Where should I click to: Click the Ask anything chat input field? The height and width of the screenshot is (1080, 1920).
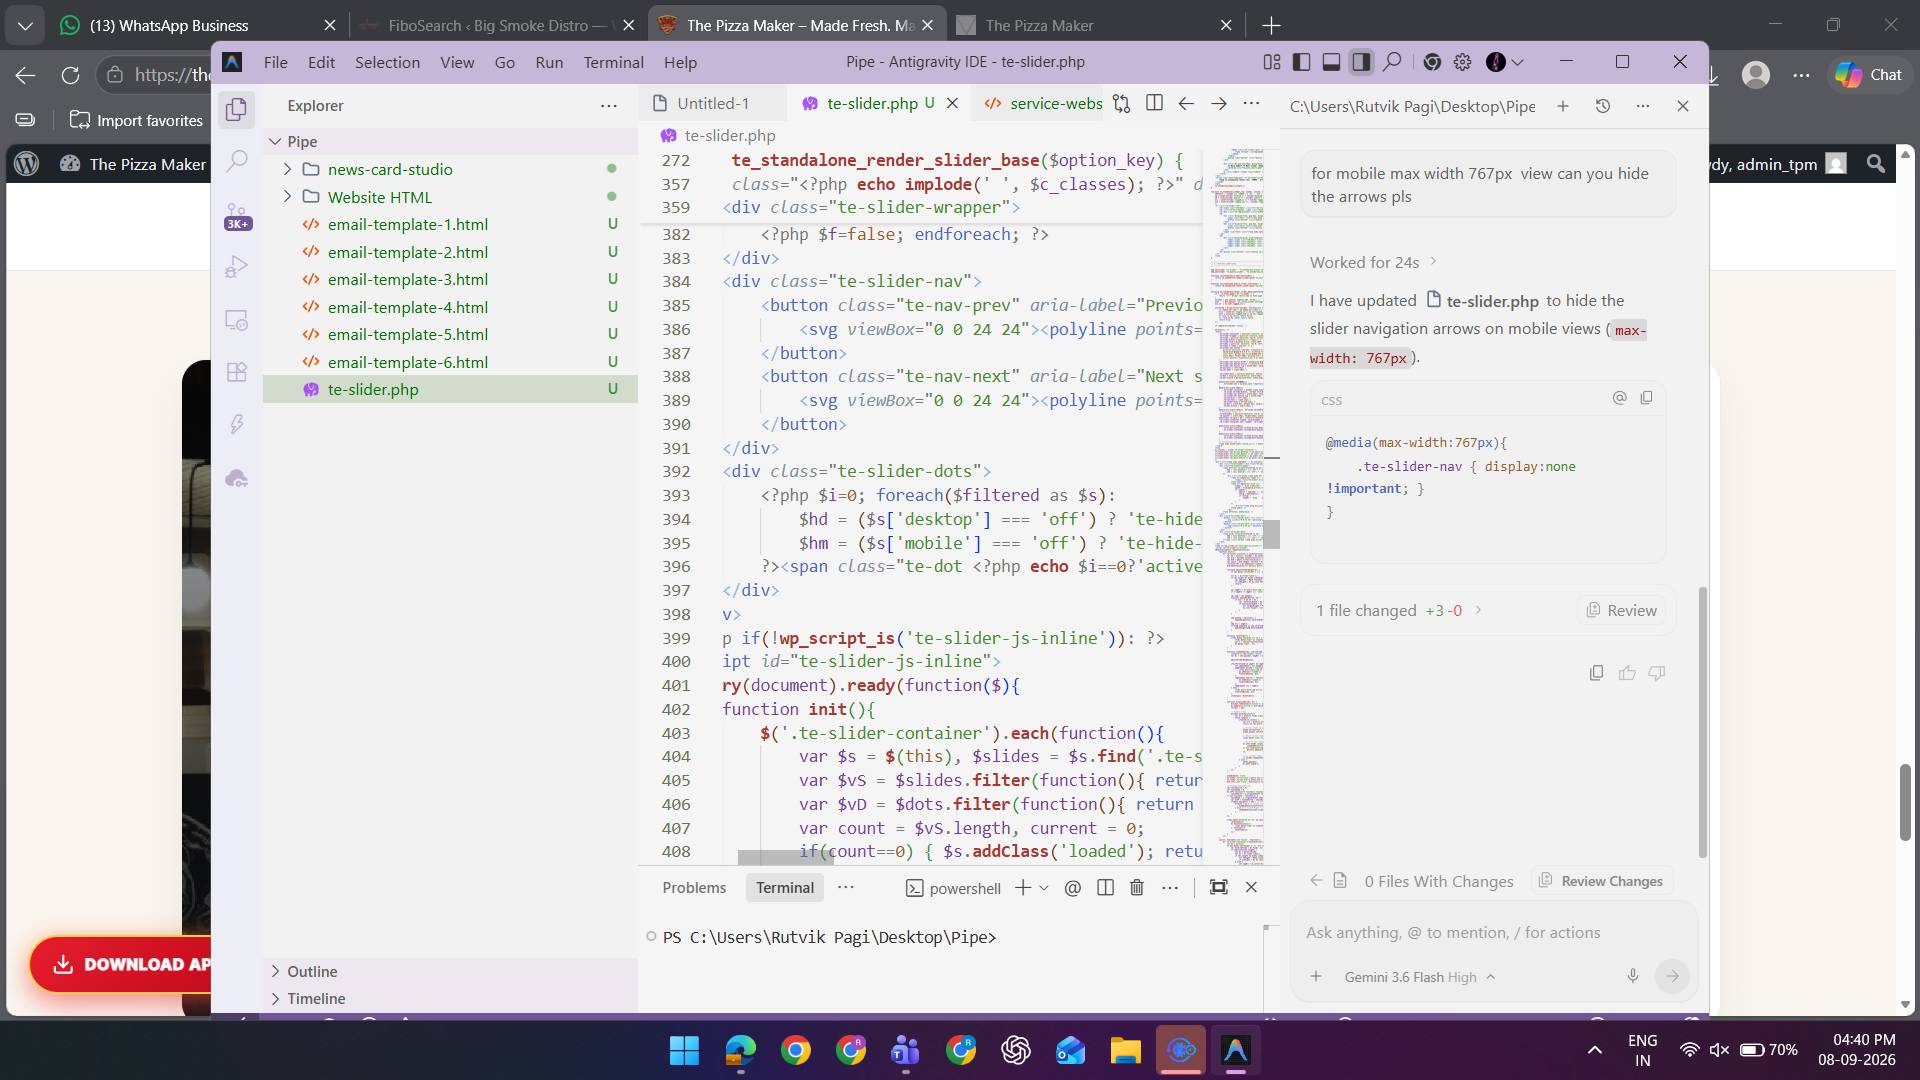click(x=1493, y=932)
